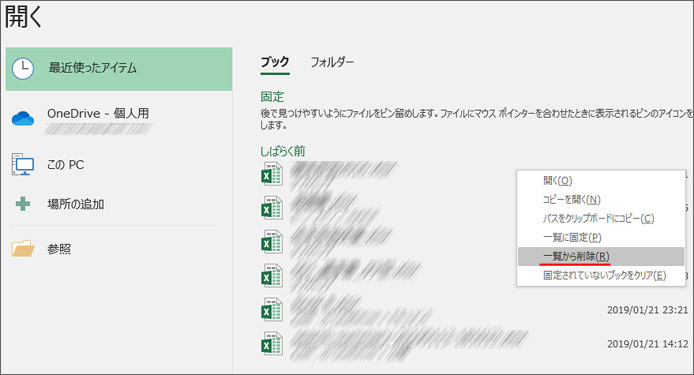
Task: Switch to the フォルダー tab
Action: click(332, 62)
